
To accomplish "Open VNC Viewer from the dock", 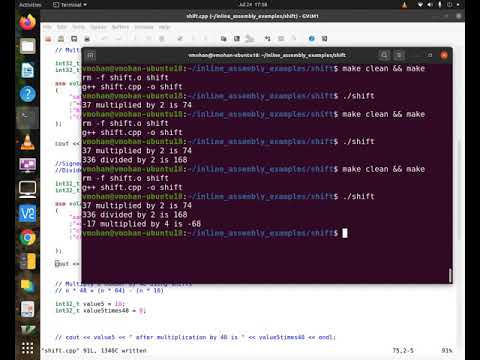I will (27, 213).
